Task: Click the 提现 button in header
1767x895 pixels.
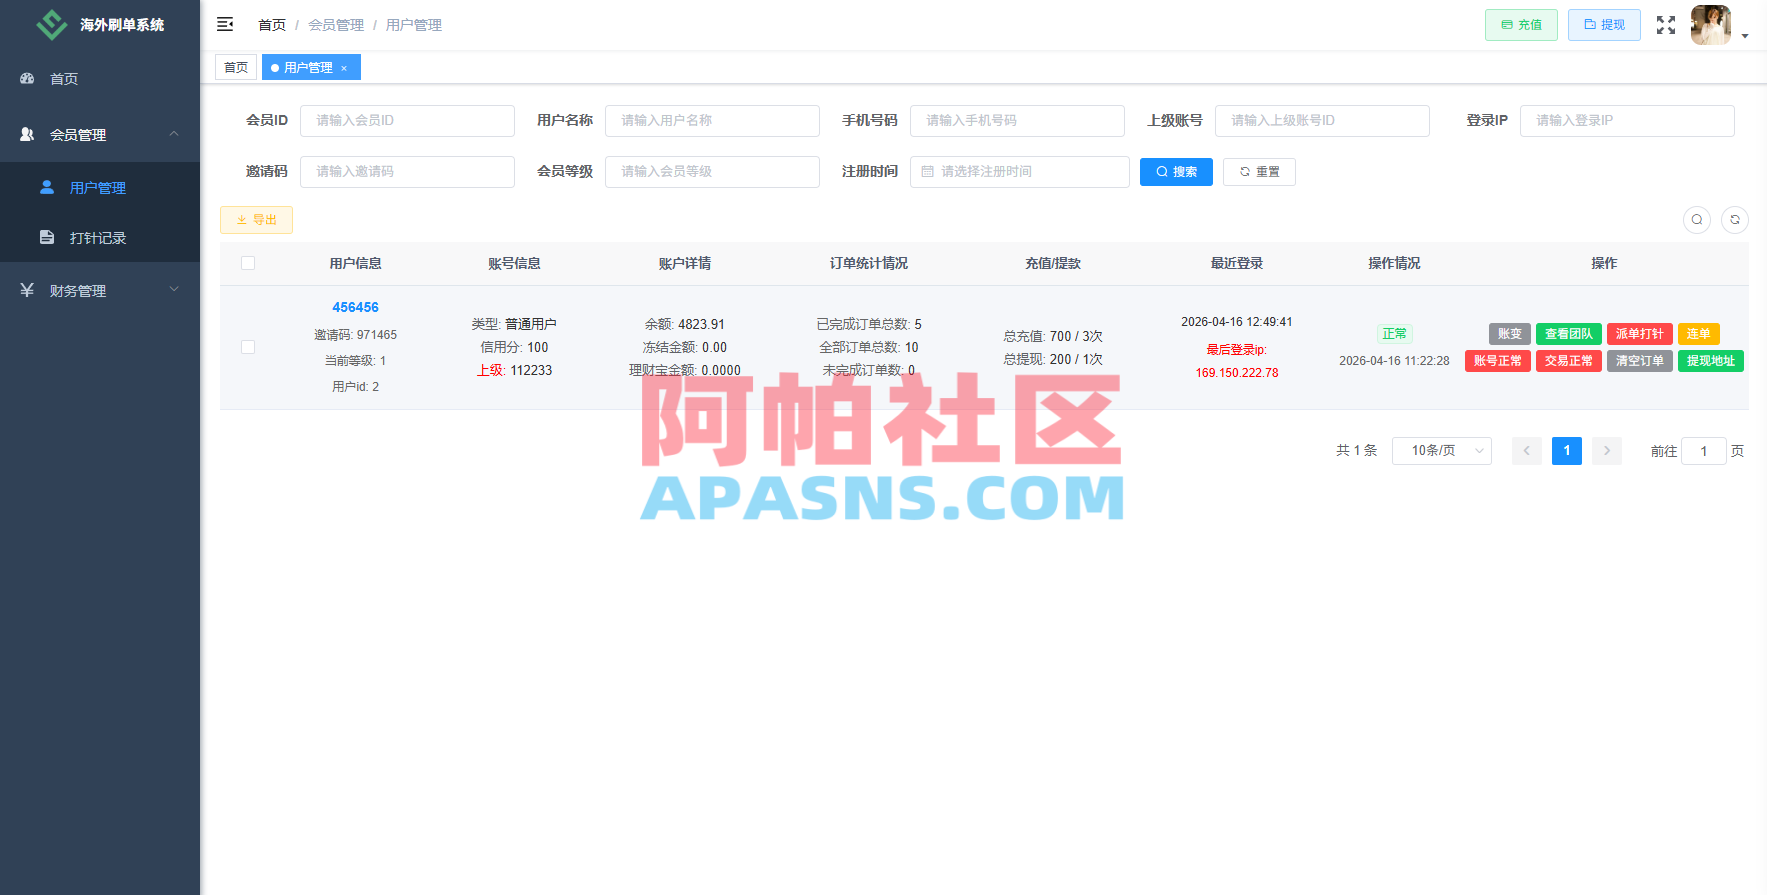Action: [1604, 25]
